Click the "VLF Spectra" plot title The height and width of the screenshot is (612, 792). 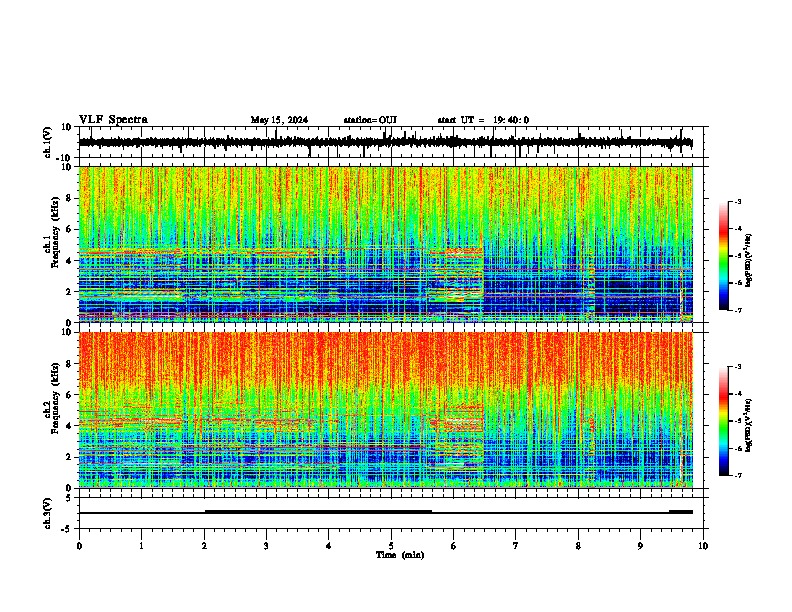[113, 120]
